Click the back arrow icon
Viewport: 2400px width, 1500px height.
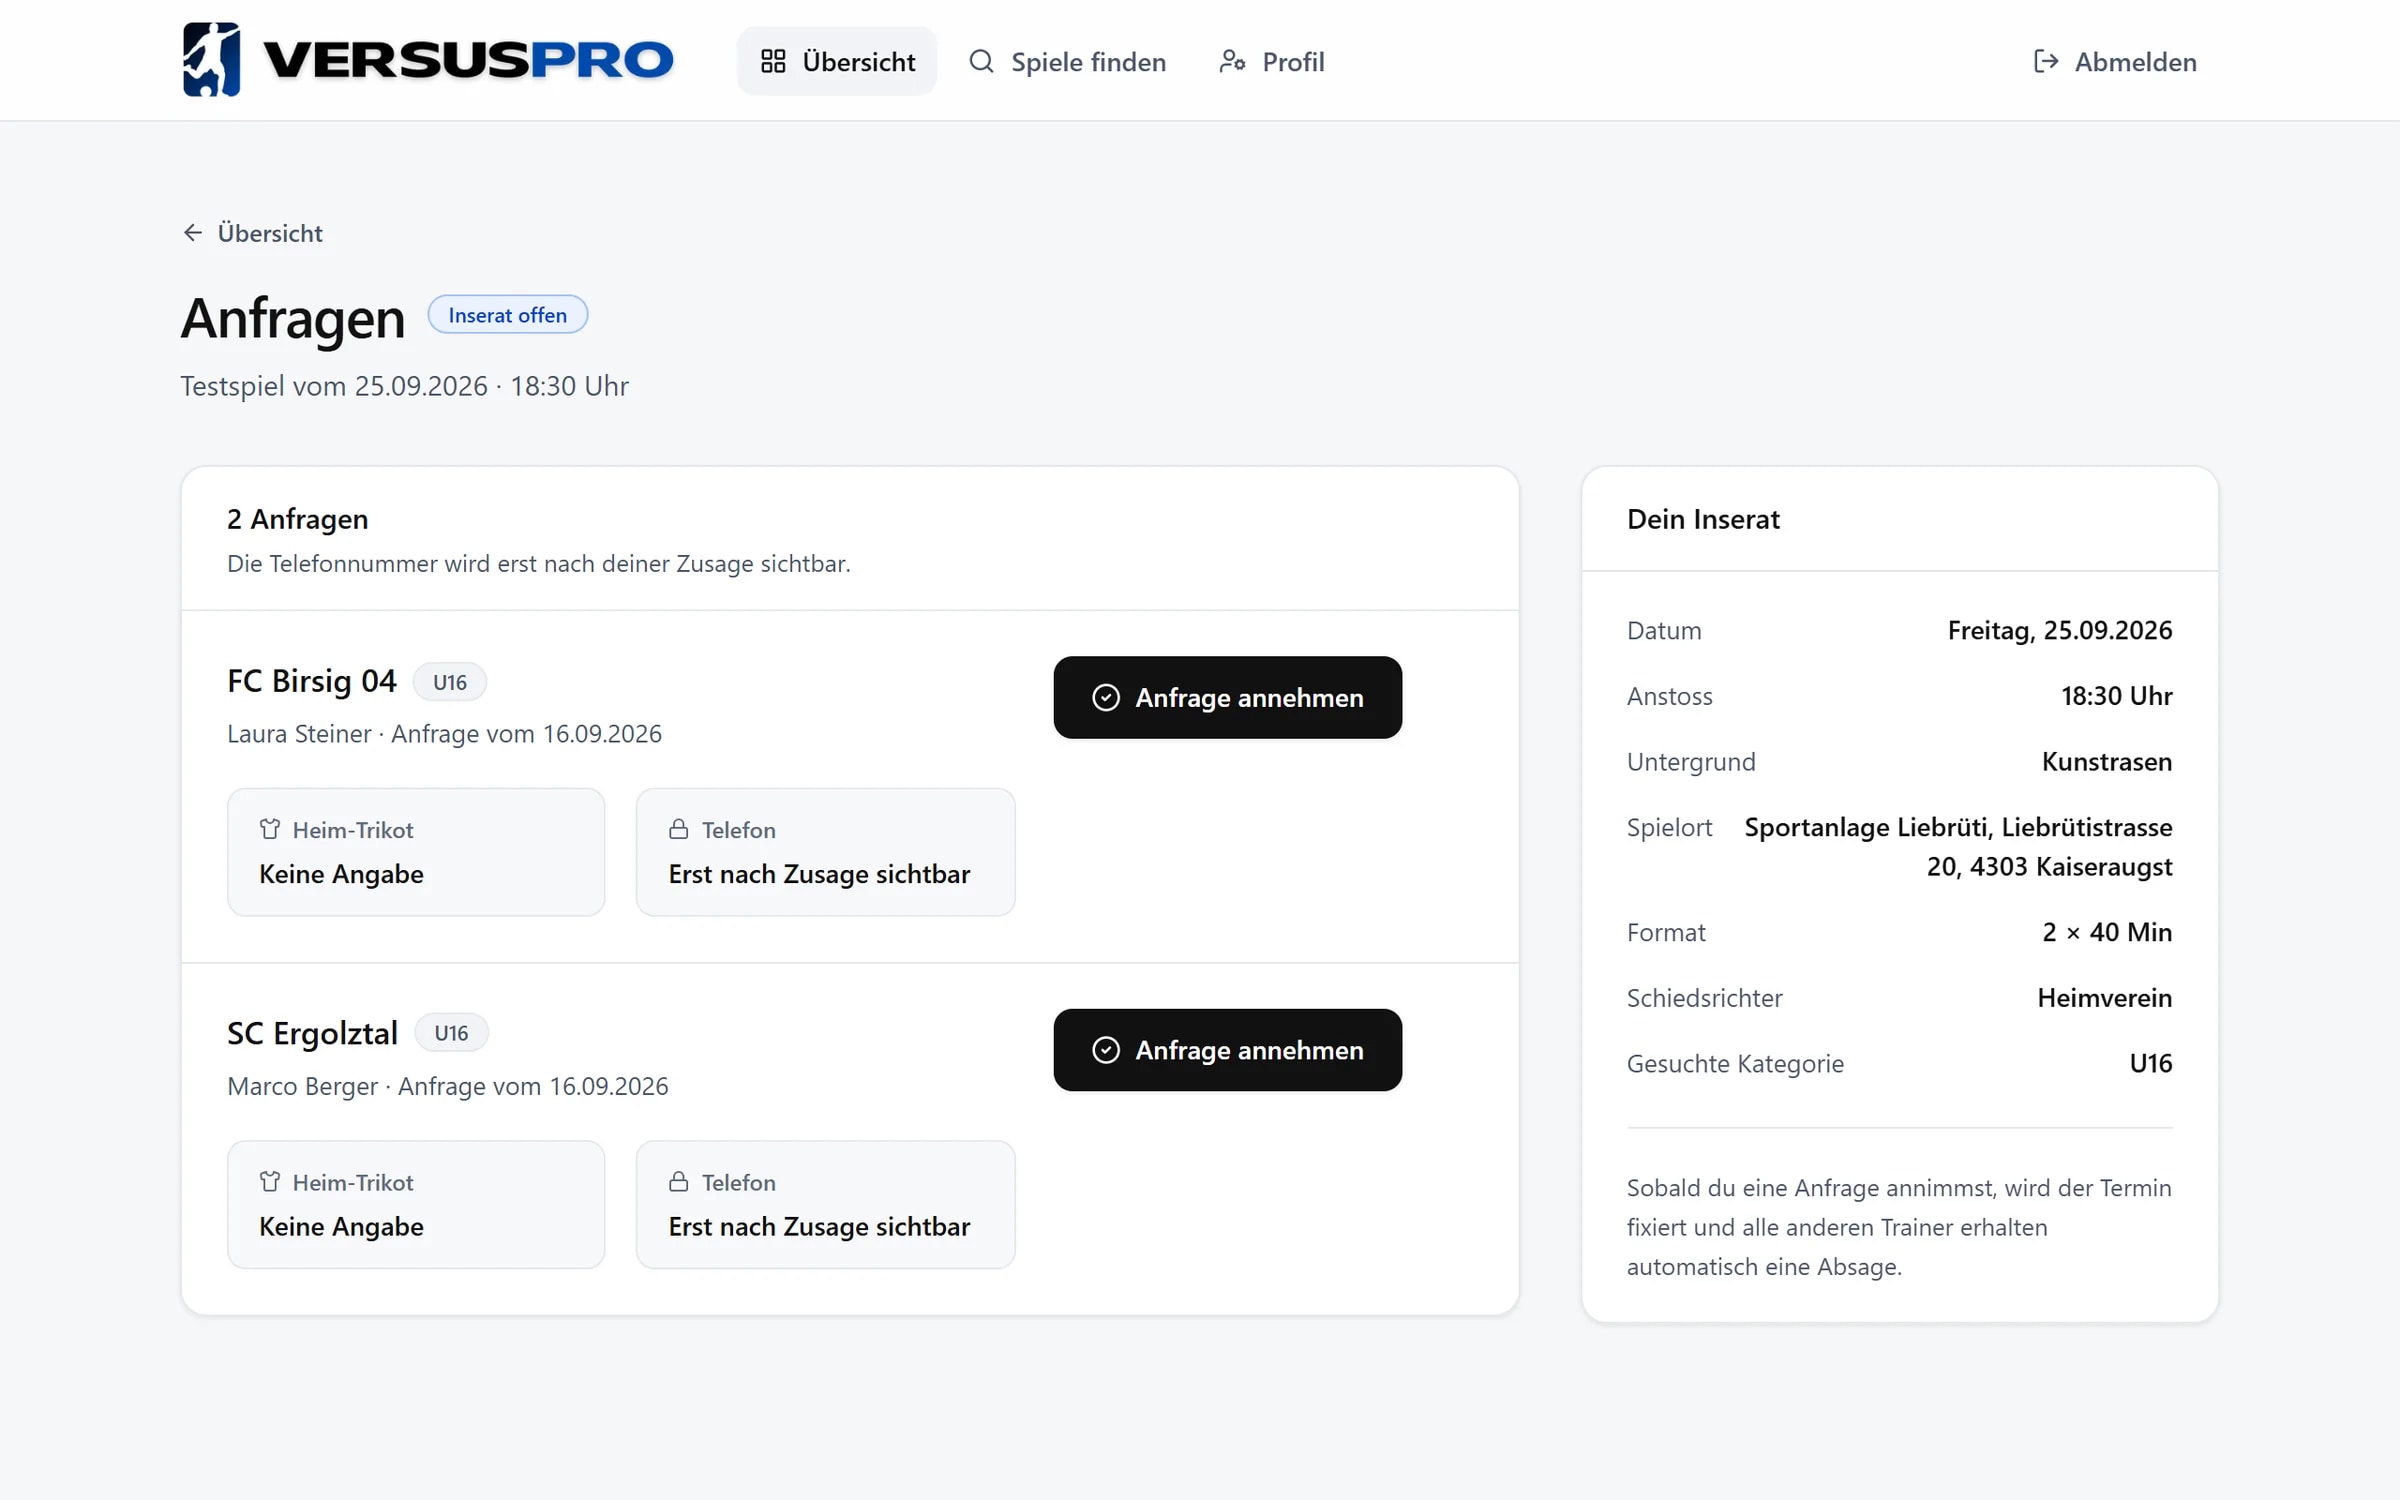[x=193, y=233]
